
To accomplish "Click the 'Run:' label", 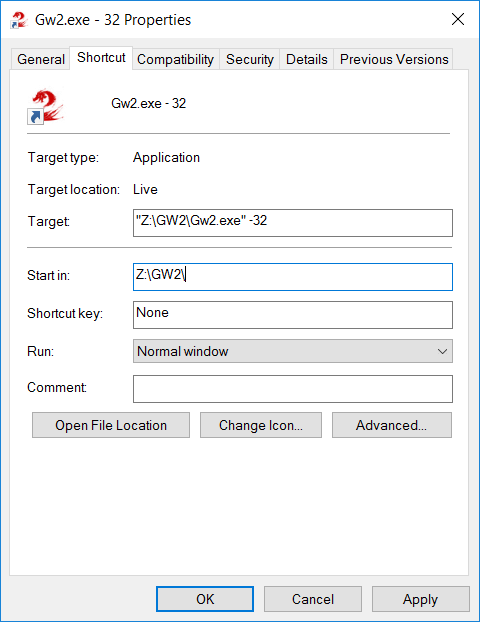I will (x=40, y=351).
